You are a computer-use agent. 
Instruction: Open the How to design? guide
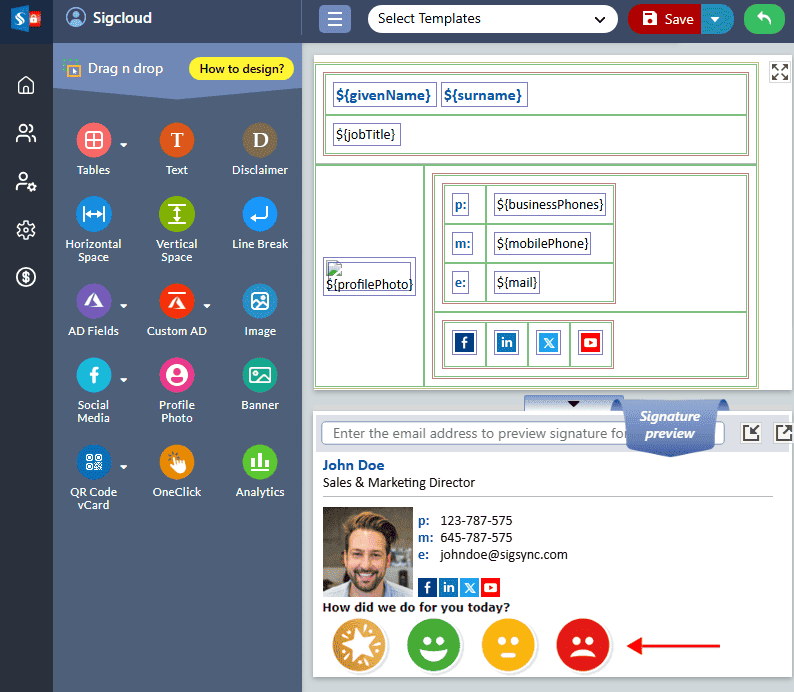click(241, 69)
